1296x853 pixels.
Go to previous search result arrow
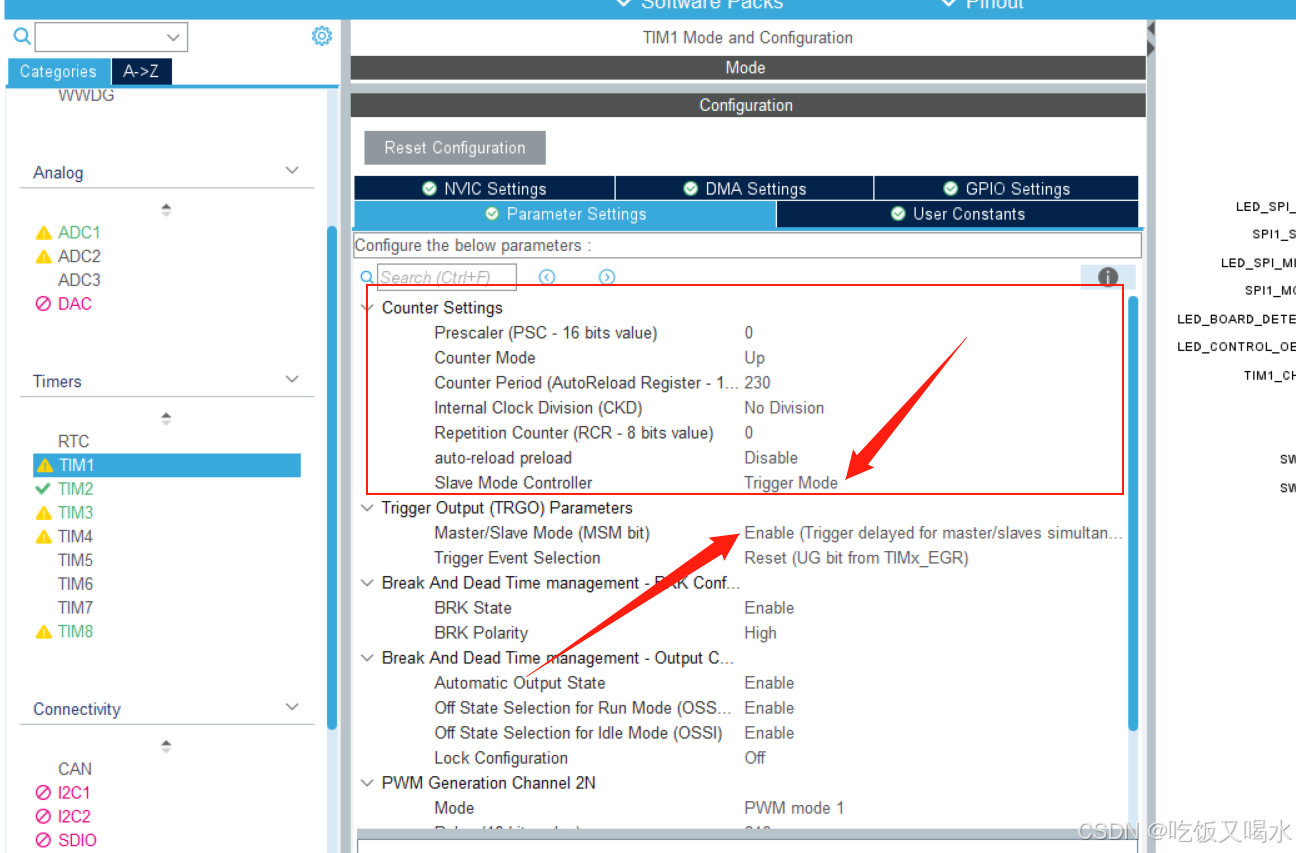pyautogui.click(x=547, y=277)
